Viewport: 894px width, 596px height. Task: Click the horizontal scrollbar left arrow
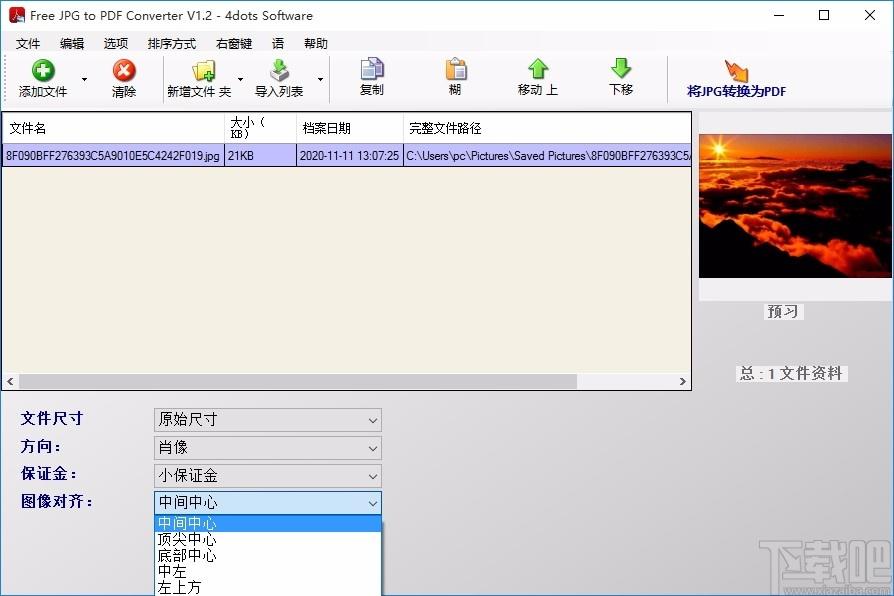coord(10,382)
